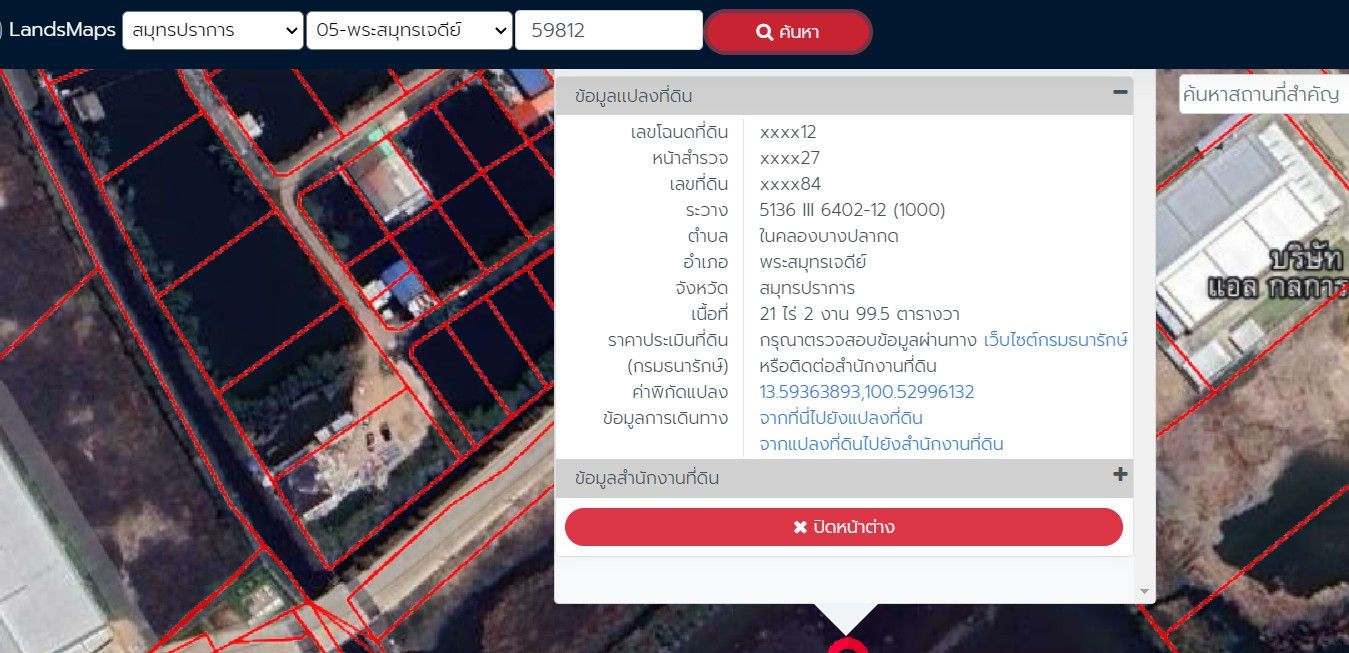The height and width of the screenshot is (653, 1349).
Task: Select the สมุทรปราการ province value in the popup
Action: (807, 288)
